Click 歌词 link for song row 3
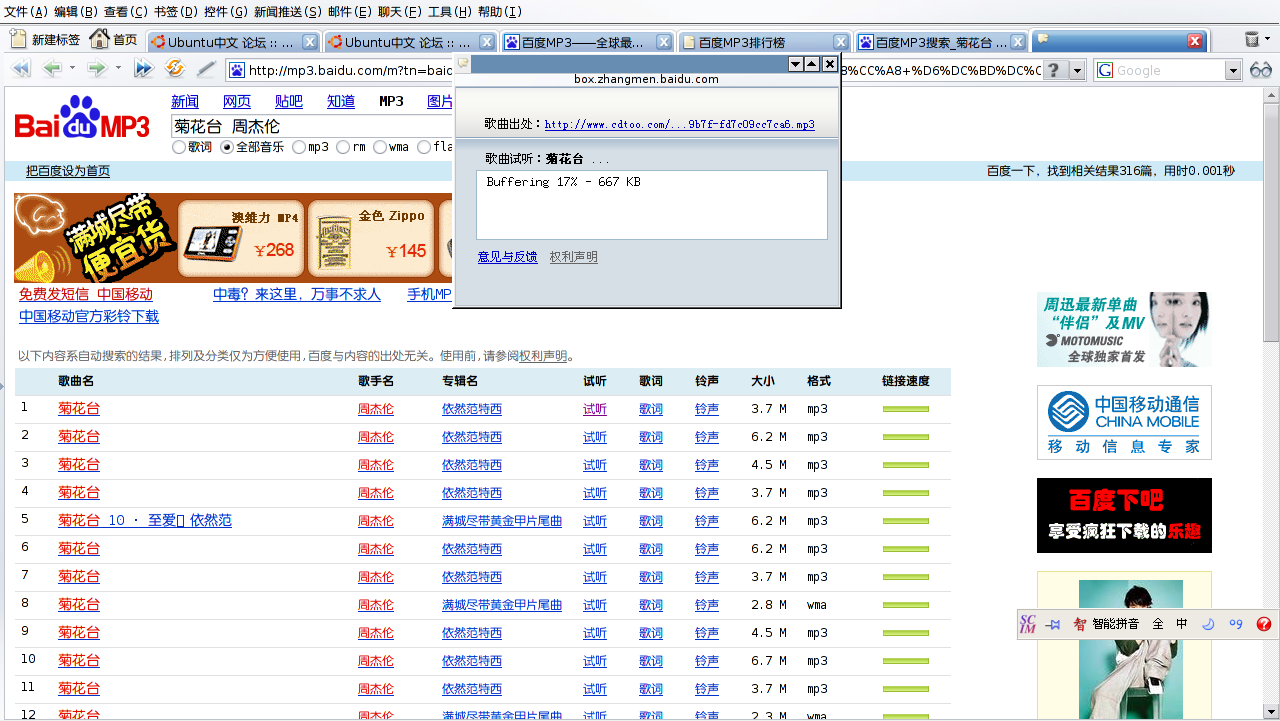Screen dimensions: 1280x721 (651, 465)
